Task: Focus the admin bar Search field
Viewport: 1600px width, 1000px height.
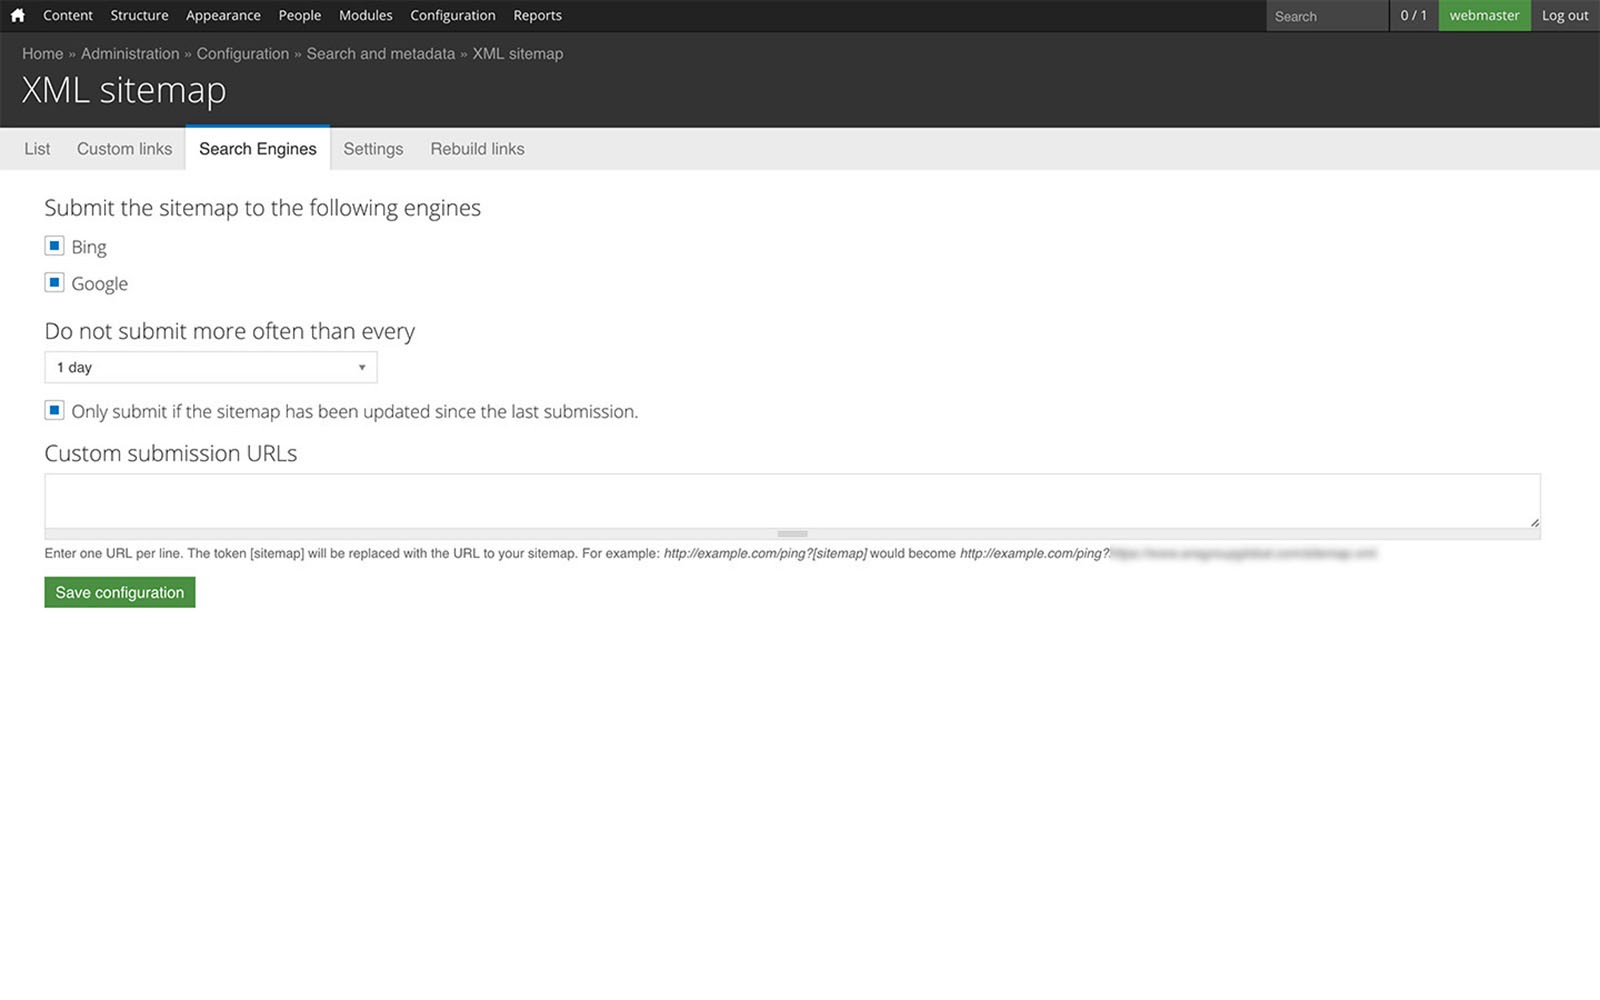Action: point(1327,16)
